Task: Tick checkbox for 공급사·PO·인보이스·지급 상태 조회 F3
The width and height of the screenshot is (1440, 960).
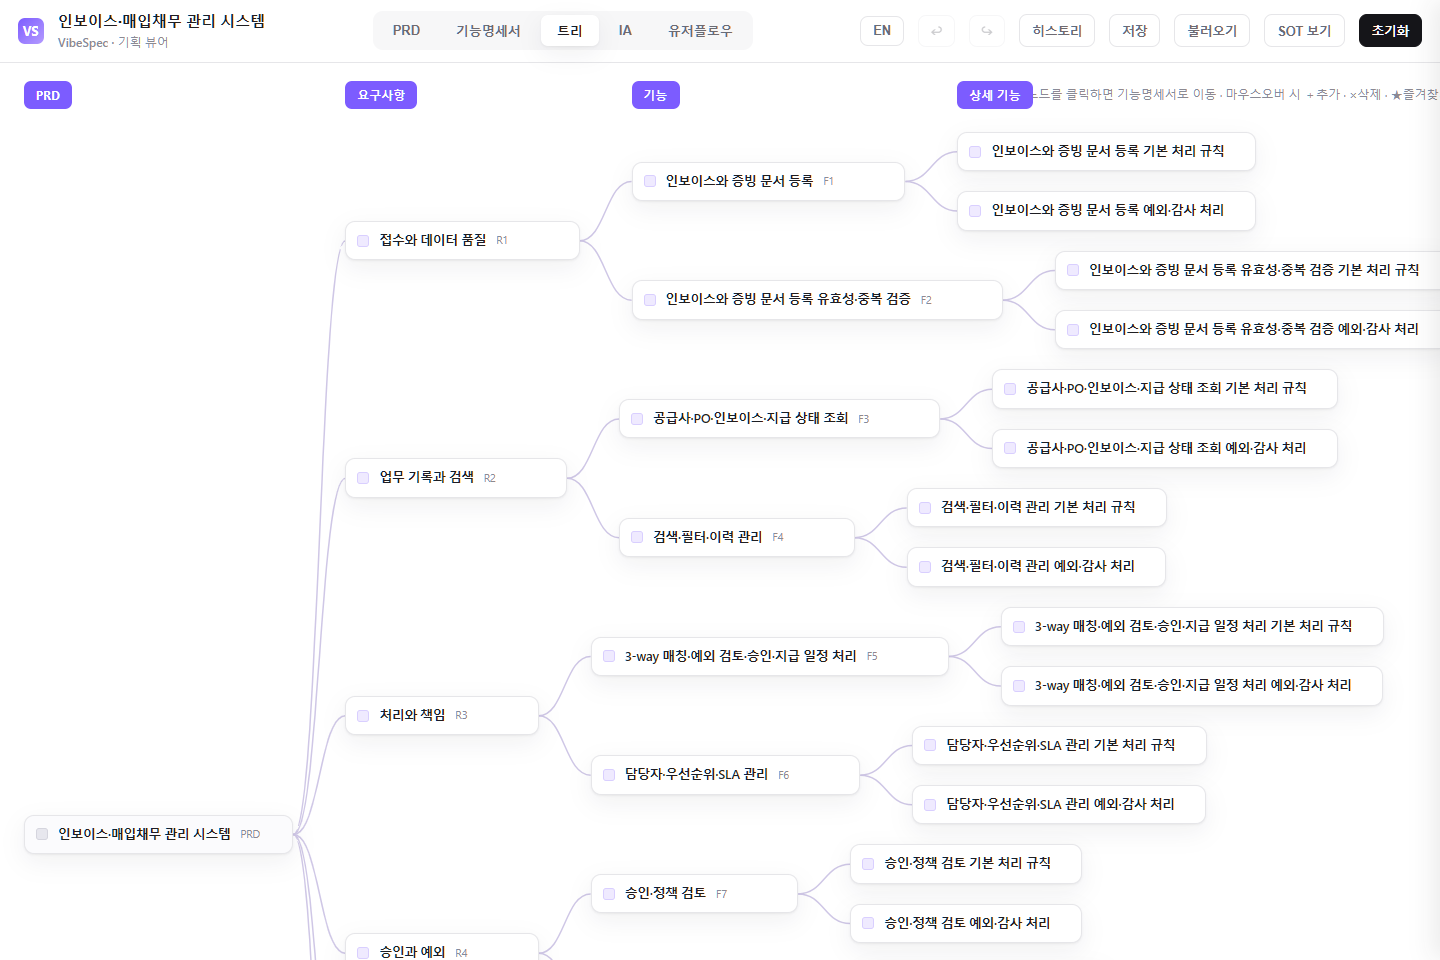Action: [x=637, y=419]
